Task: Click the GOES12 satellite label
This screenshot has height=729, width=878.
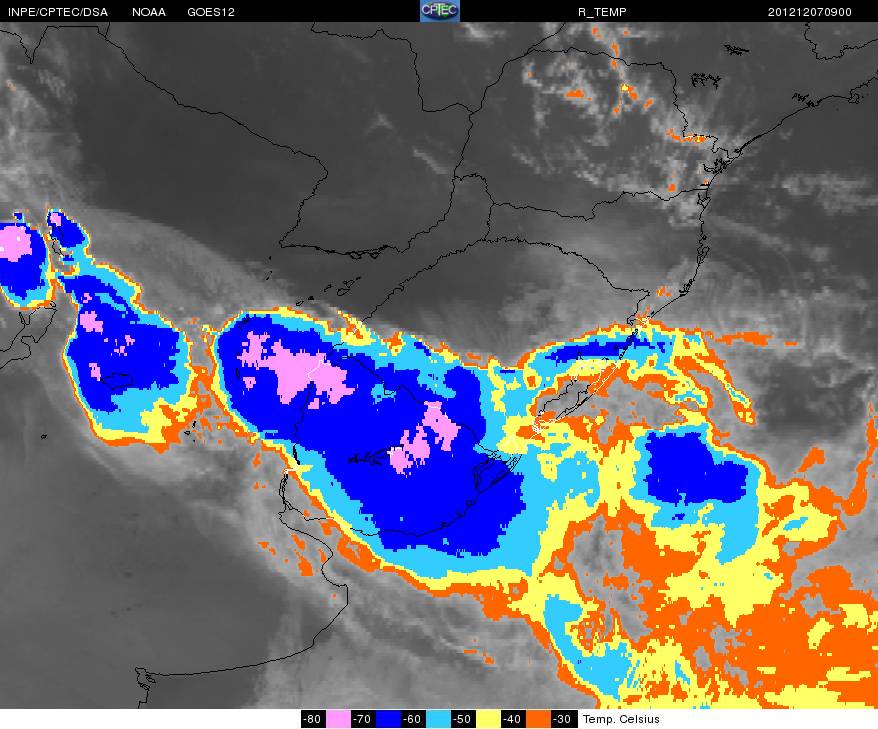Action: coord(211,12)
